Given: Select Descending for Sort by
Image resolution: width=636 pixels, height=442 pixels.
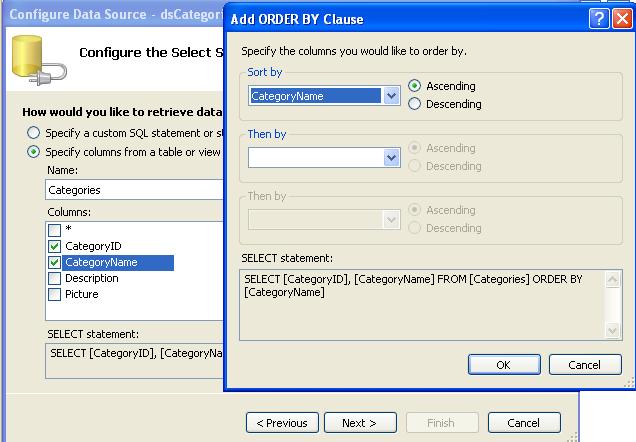Looking at the screenshot, I should click(x=415, y=104).
